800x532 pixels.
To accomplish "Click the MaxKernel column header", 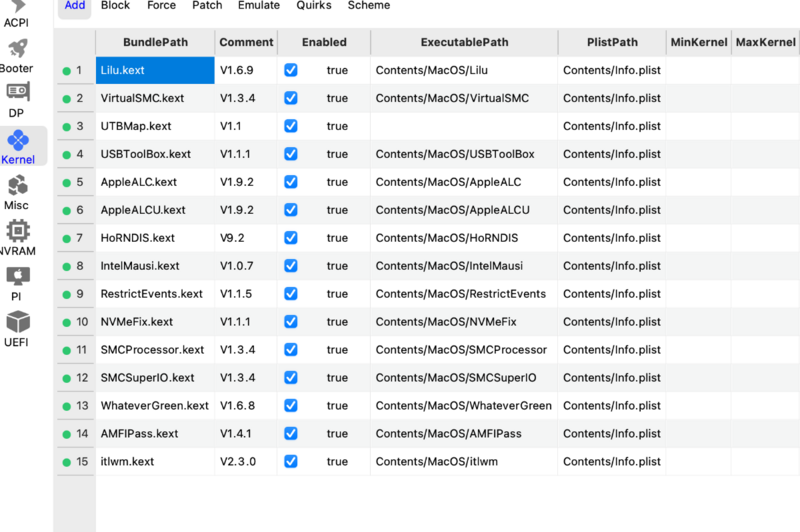I will [x=765, y=42].
